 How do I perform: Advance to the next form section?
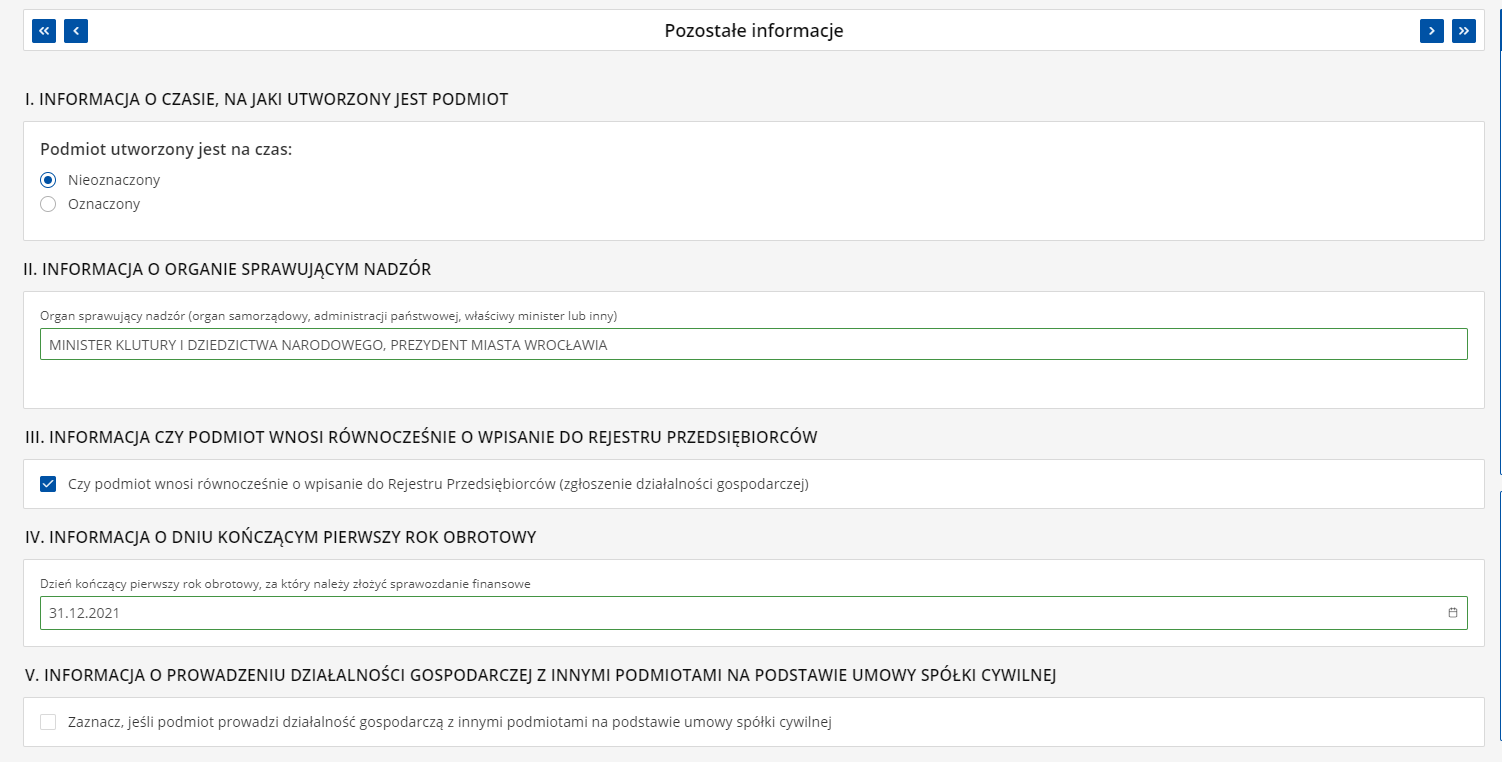pyautogui.click(x=1432, y=31)
